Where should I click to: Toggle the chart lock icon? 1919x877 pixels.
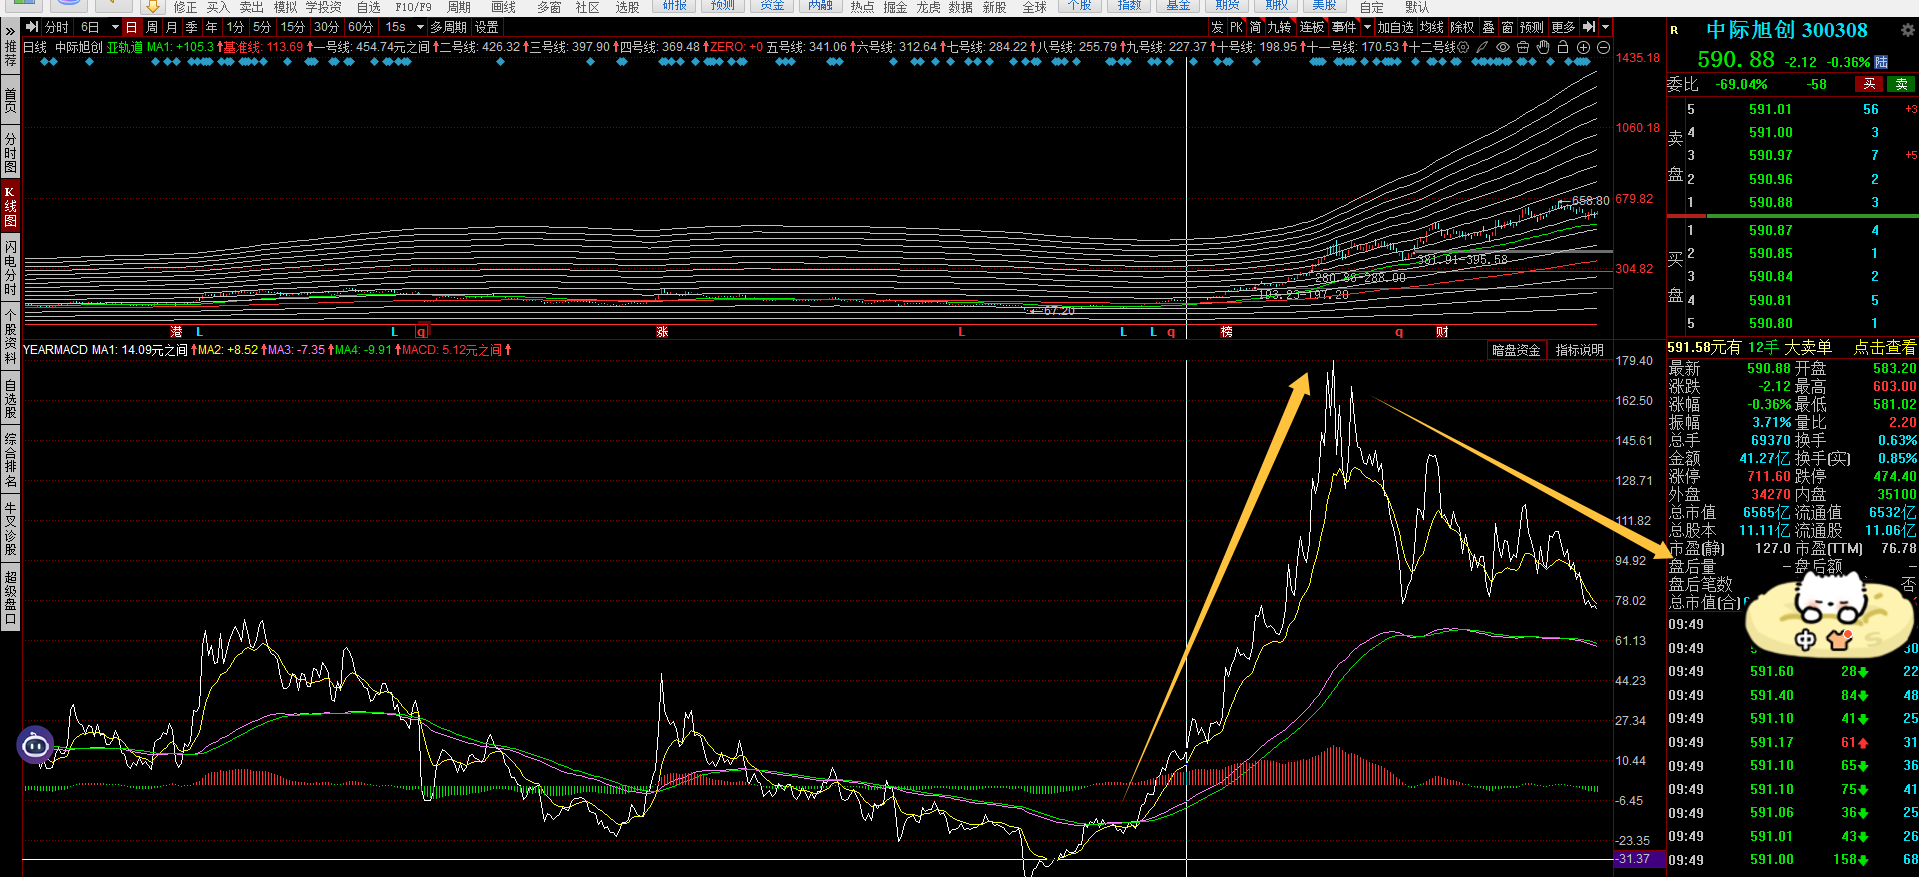(1563, 47)
